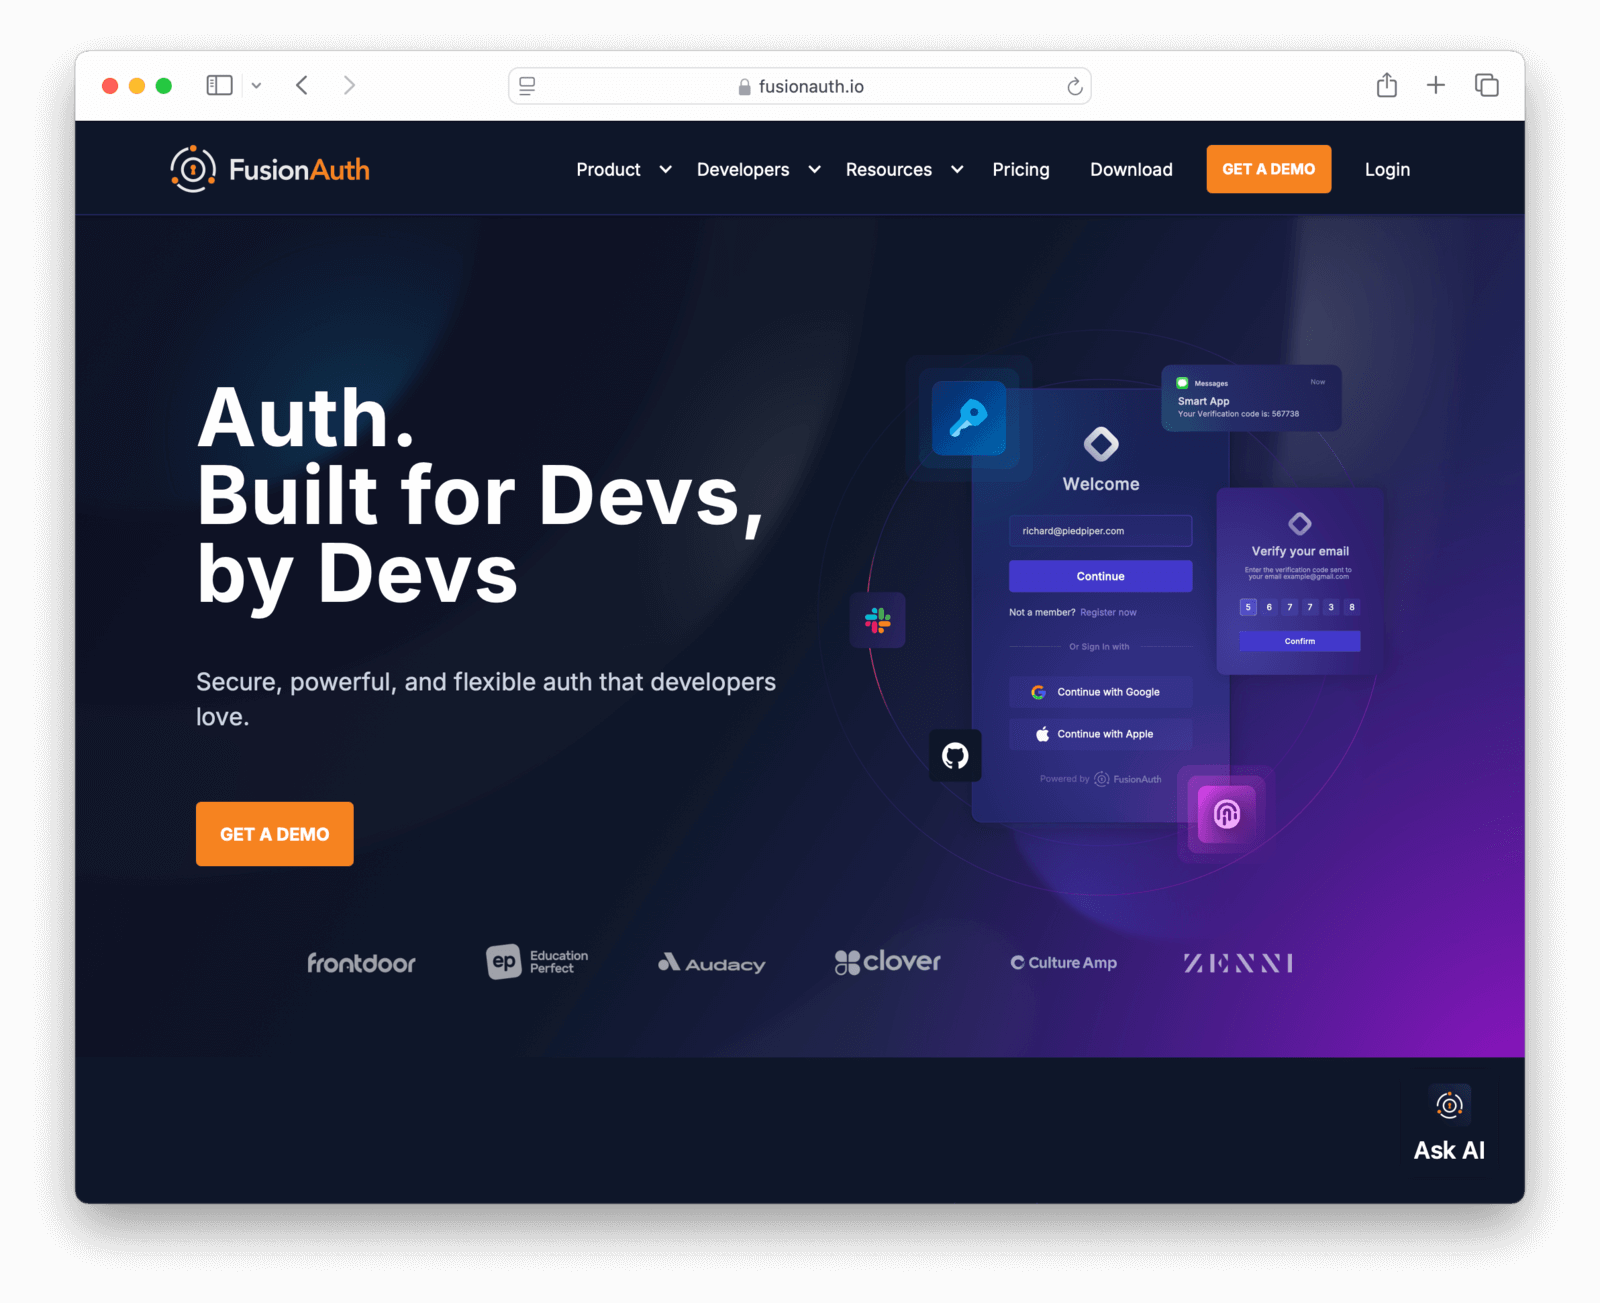This screenshot has width=1600, height=1303.
Task: Click the Slack icon tile
Action: (878, 620)
